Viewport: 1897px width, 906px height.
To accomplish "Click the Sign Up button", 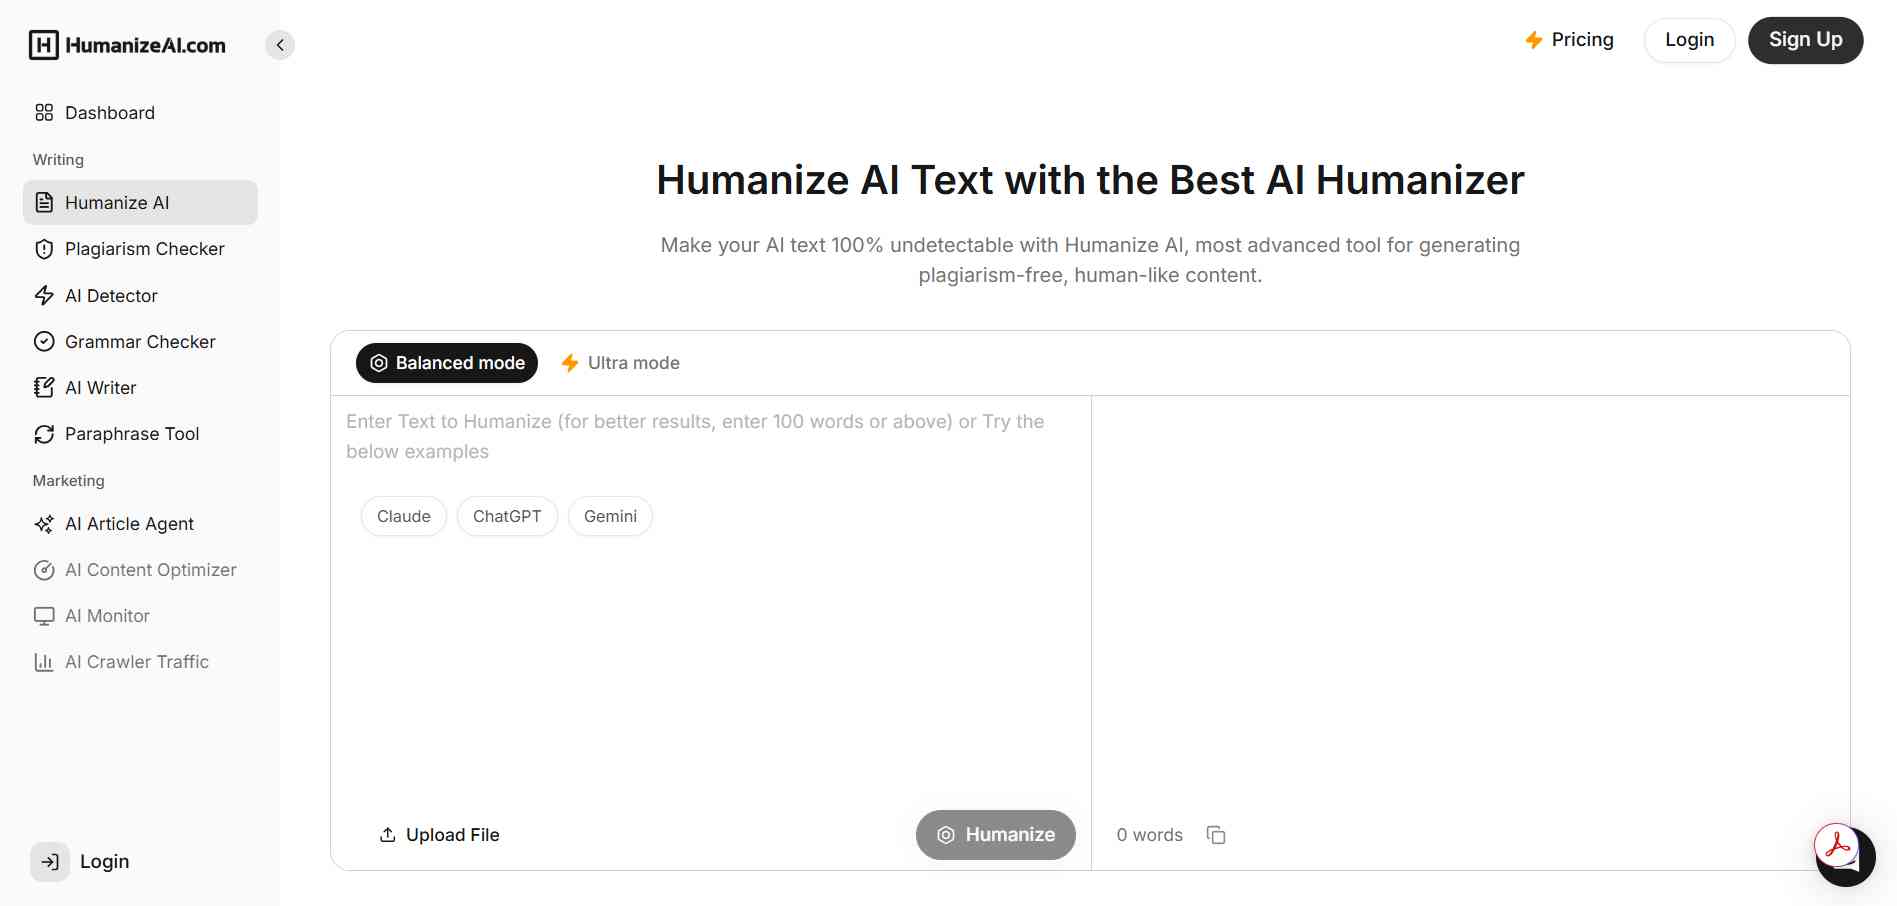I will [x=1805, y=39].
